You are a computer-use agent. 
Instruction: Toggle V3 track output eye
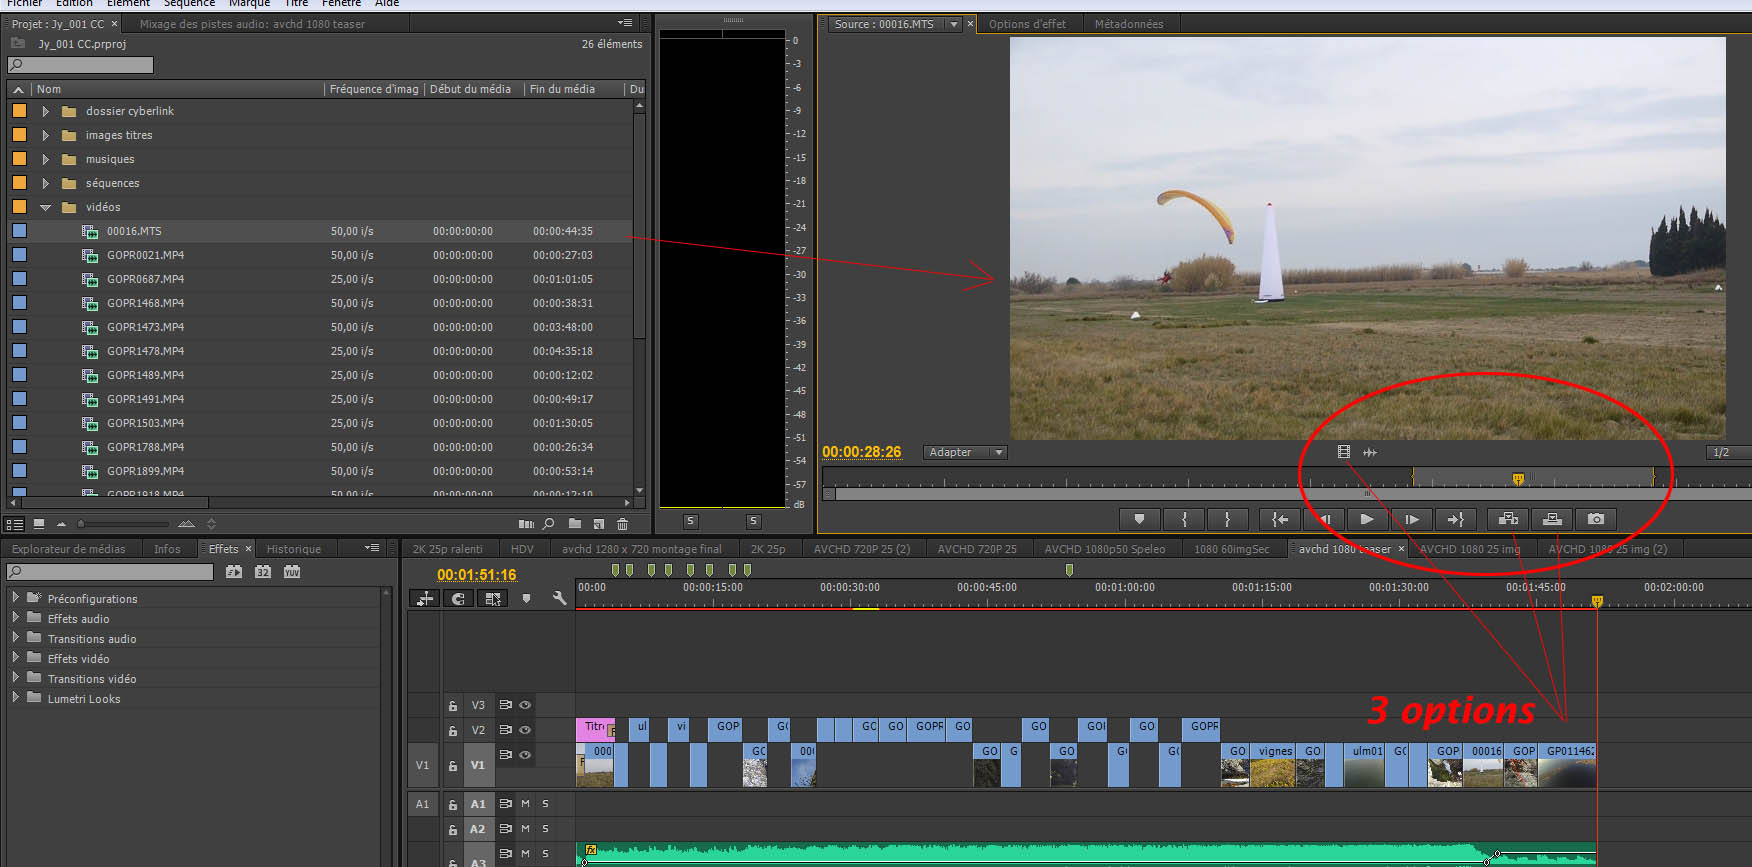525,705
